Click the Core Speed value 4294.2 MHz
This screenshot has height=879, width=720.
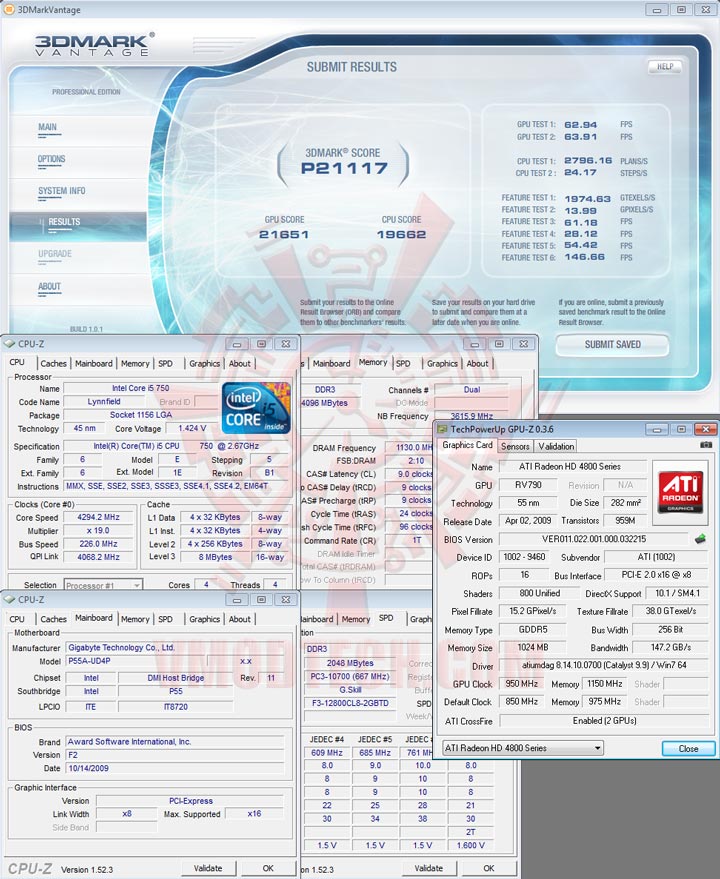pos(98,517)
